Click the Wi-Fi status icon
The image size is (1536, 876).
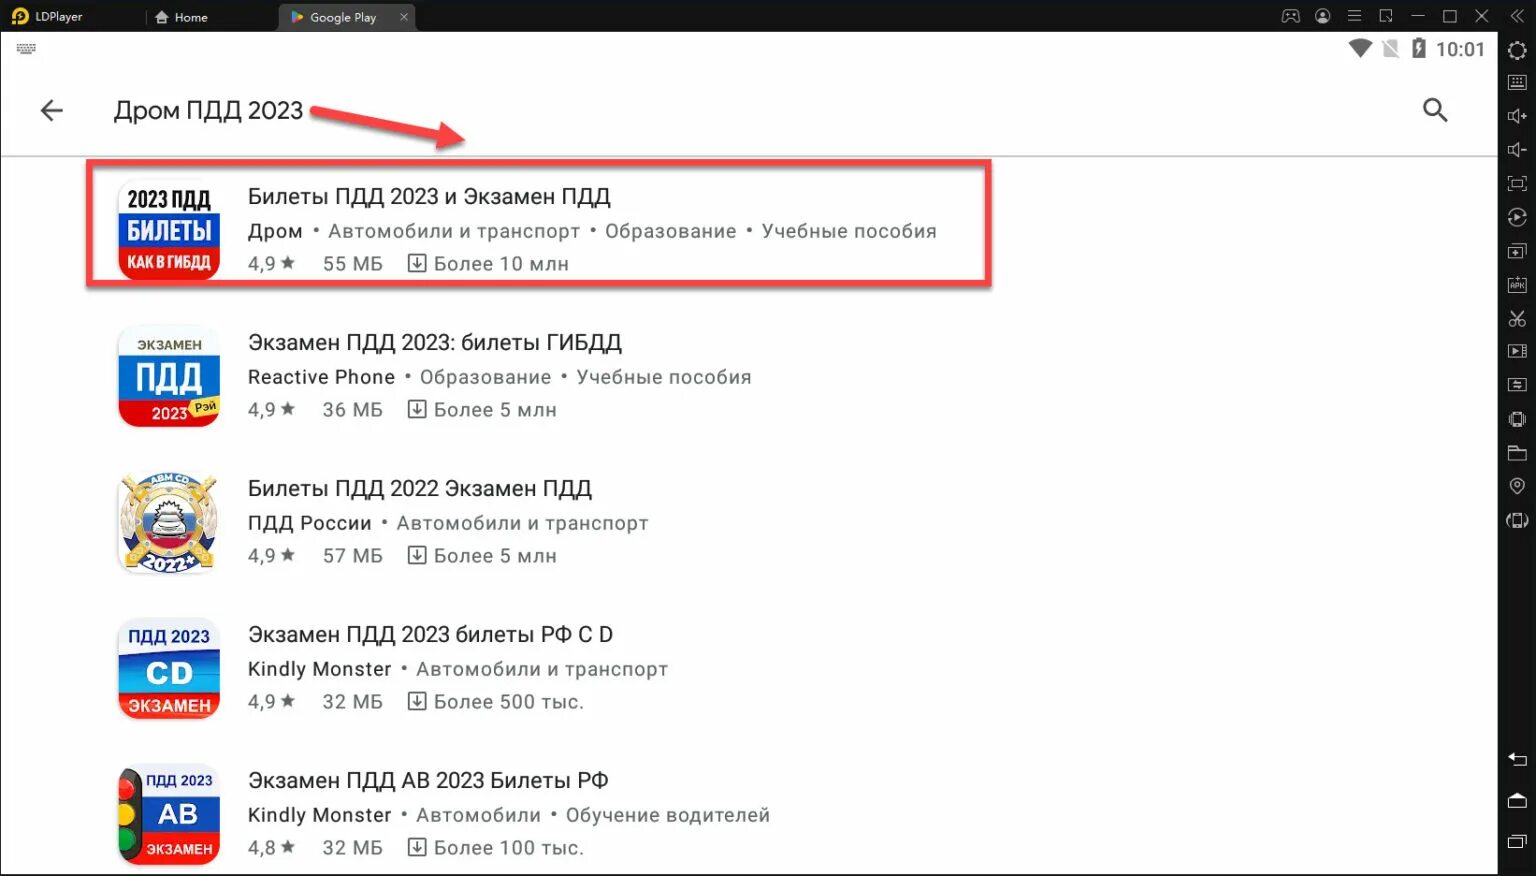tap(1360, 49)
